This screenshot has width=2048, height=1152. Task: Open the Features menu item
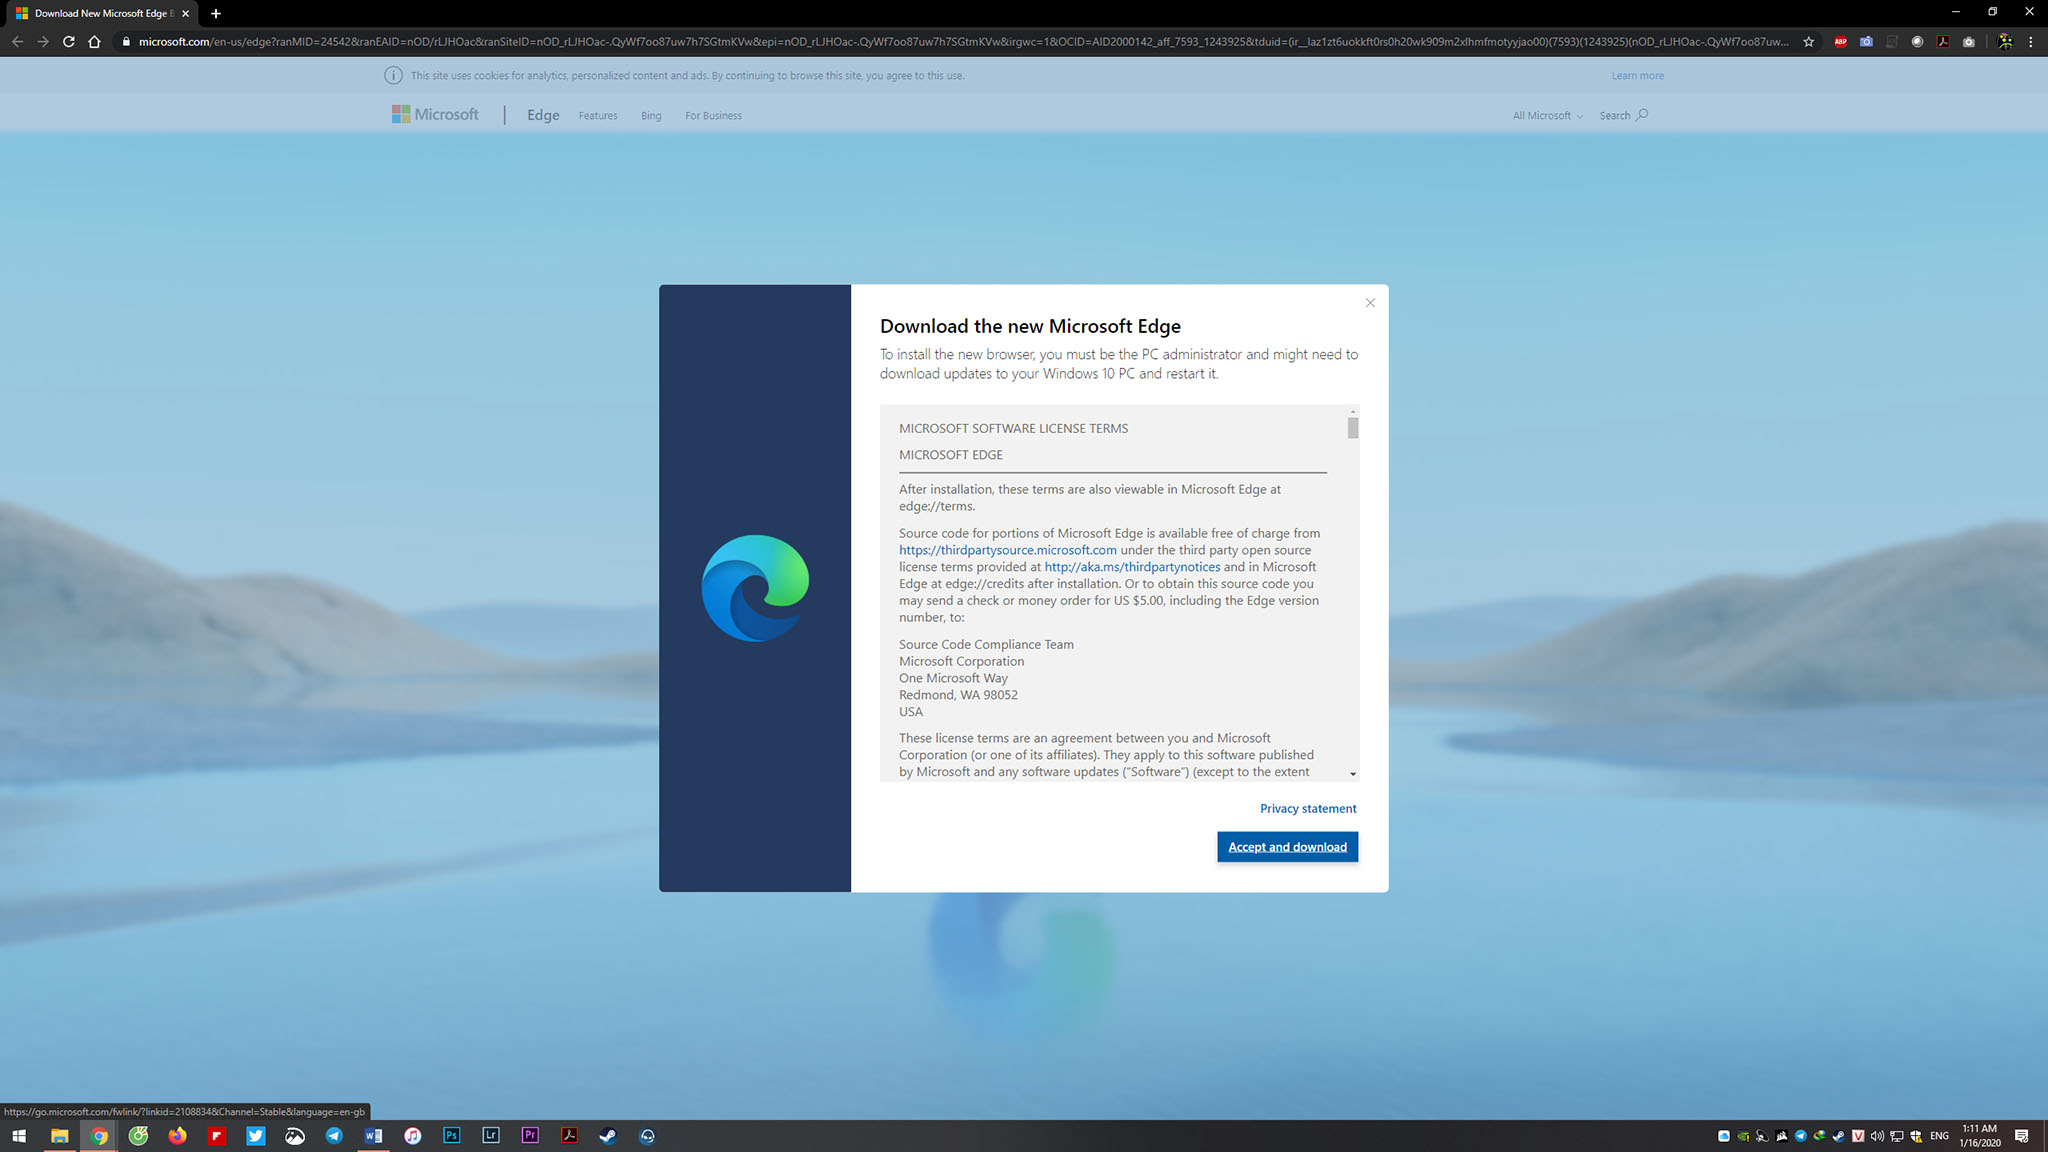pyautogui.click(x=598, y=116)
